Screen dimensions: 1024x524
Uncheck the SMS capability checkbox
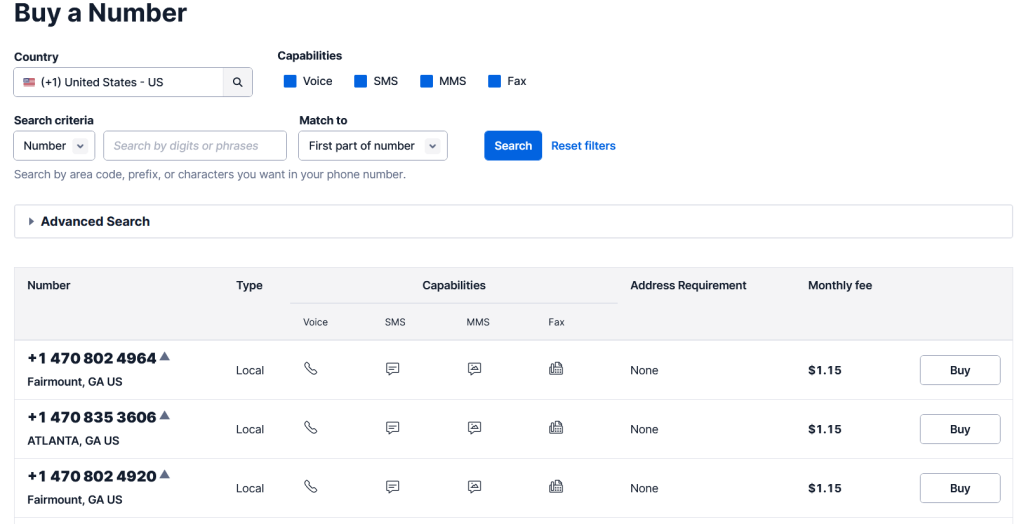pos(360,81)
